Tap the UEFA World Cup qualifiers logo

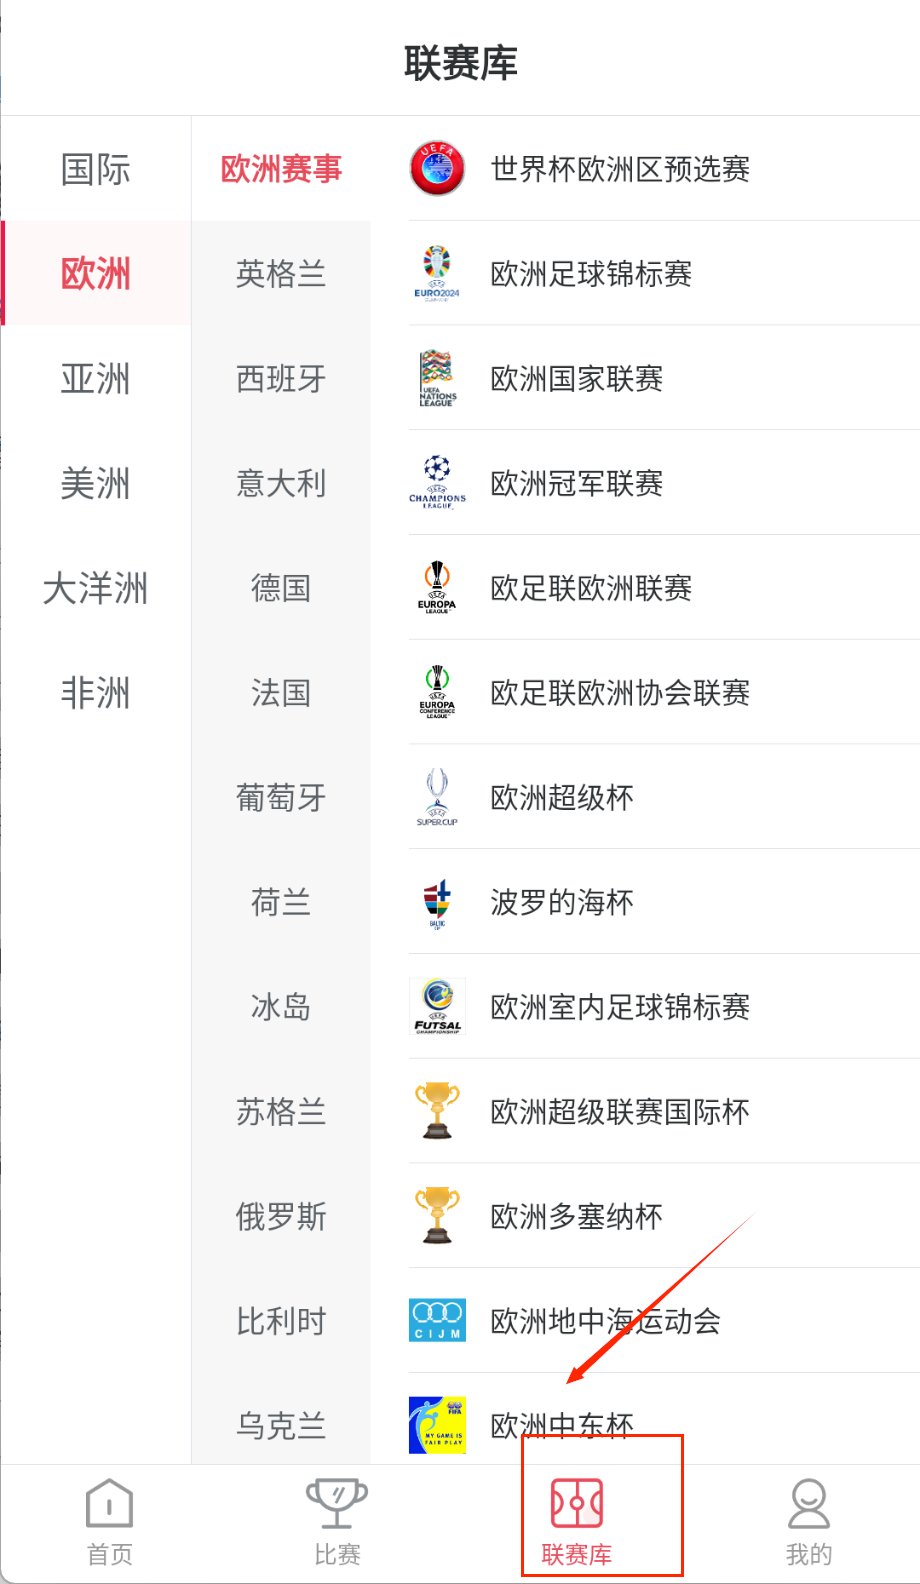tap(437, 169)
